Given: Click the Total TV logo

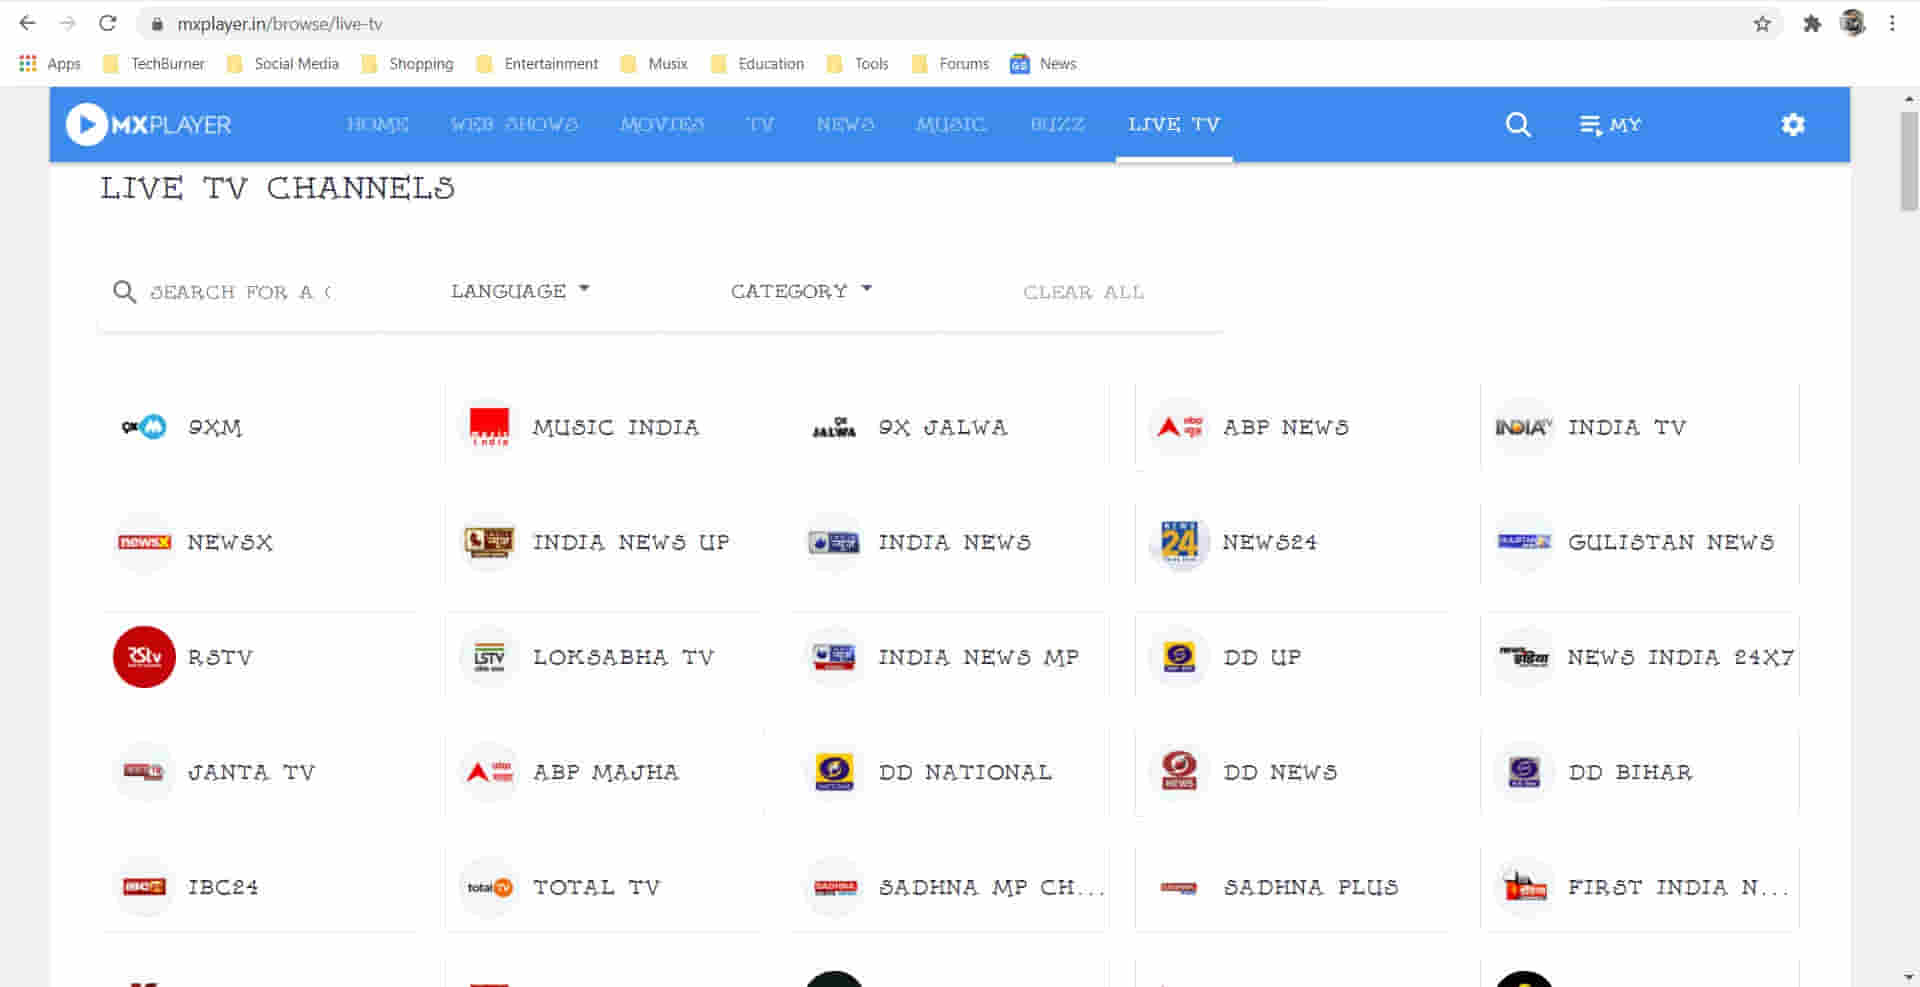Looking at the screenshot, I should [x=489, y=887].
